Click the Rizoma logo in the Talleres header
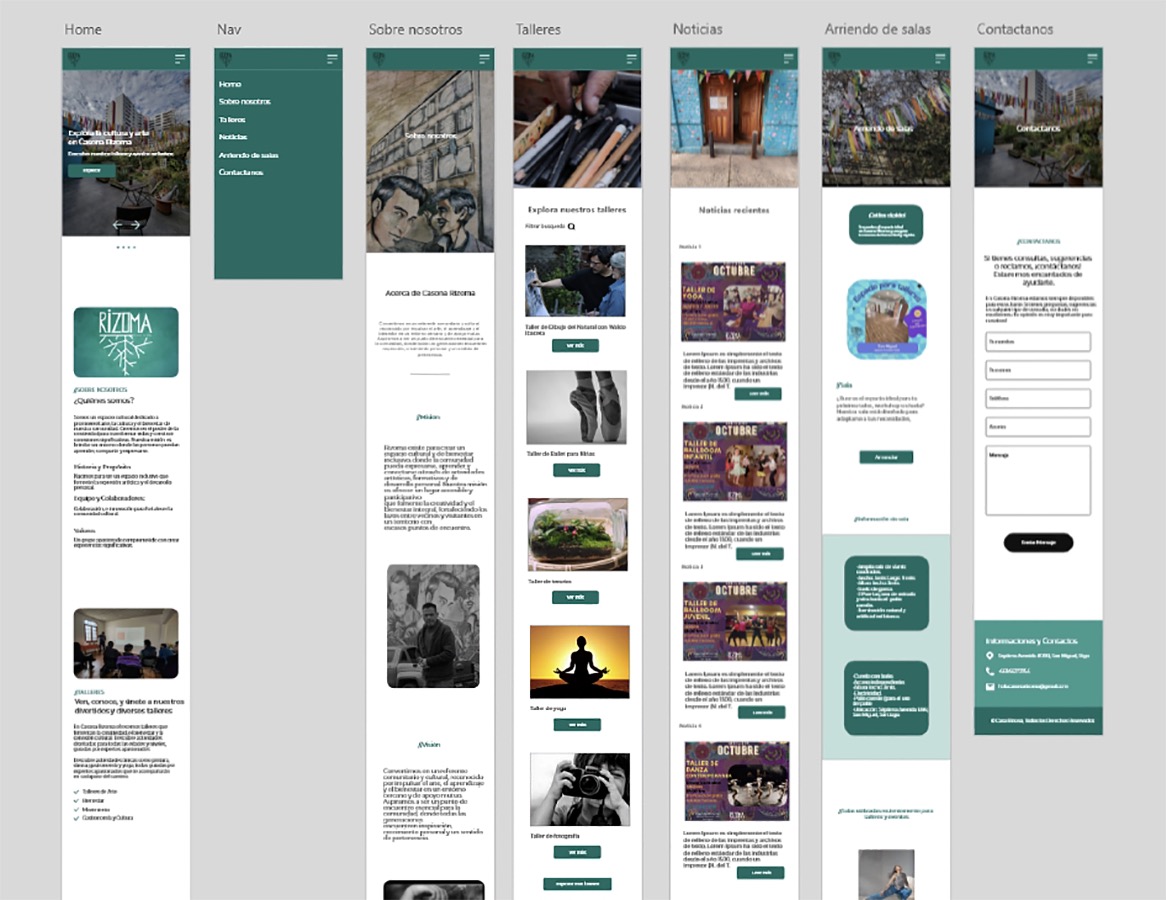The image size is (1166, 900). (528, 57)
